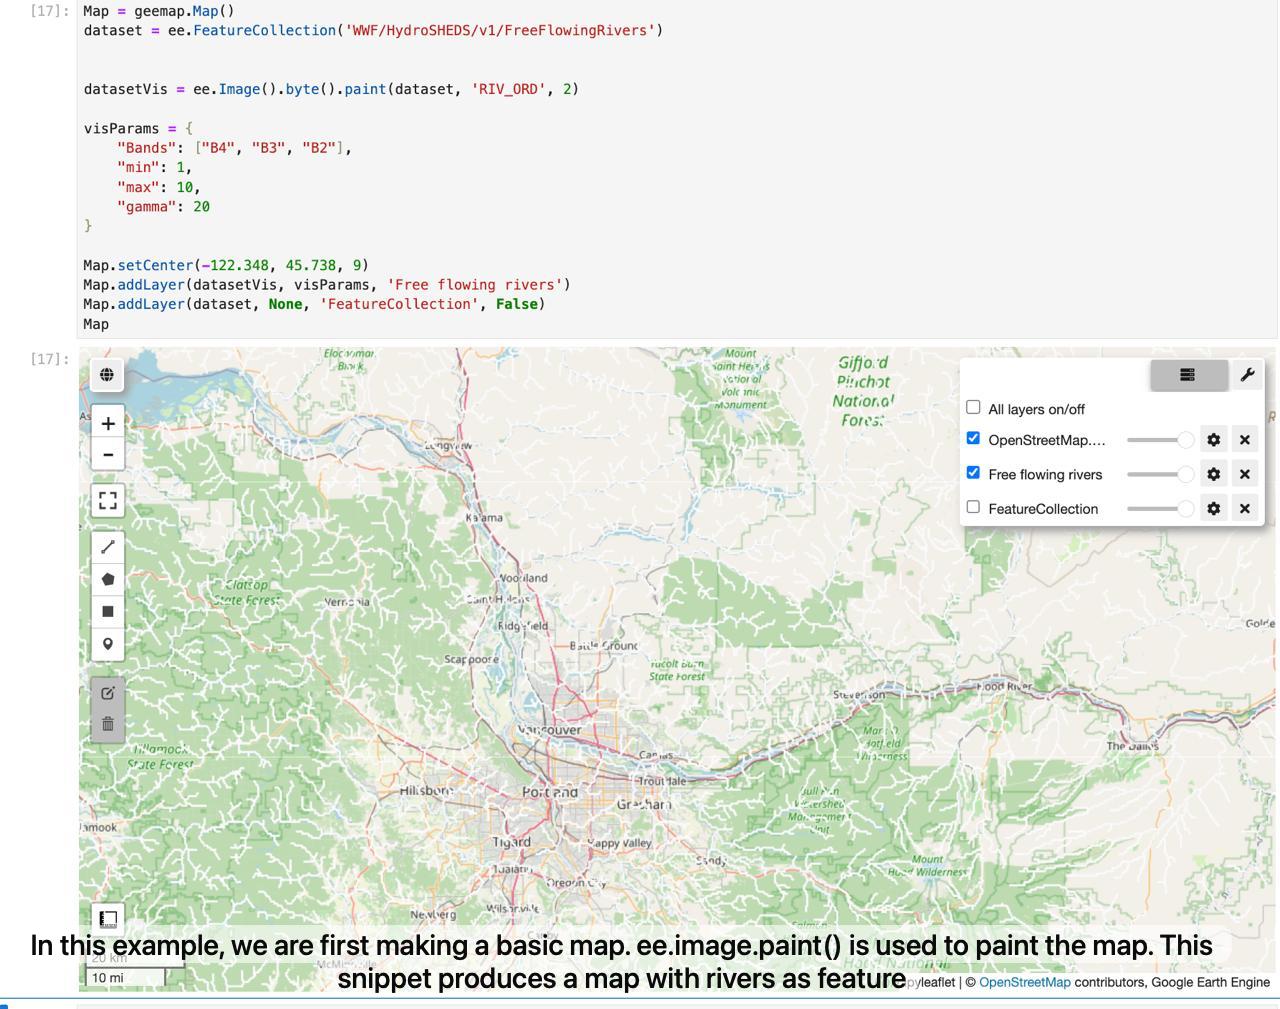Screen dimensions: 1280x1009
Task: Click the edit layers tool
Action: pyautogui.click(x=108, y=692)
